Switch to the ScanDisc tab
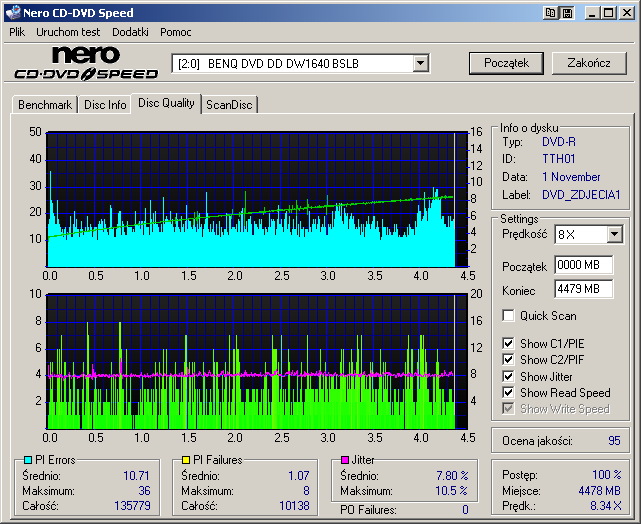 pyautogui.click(x=229, y=105)
